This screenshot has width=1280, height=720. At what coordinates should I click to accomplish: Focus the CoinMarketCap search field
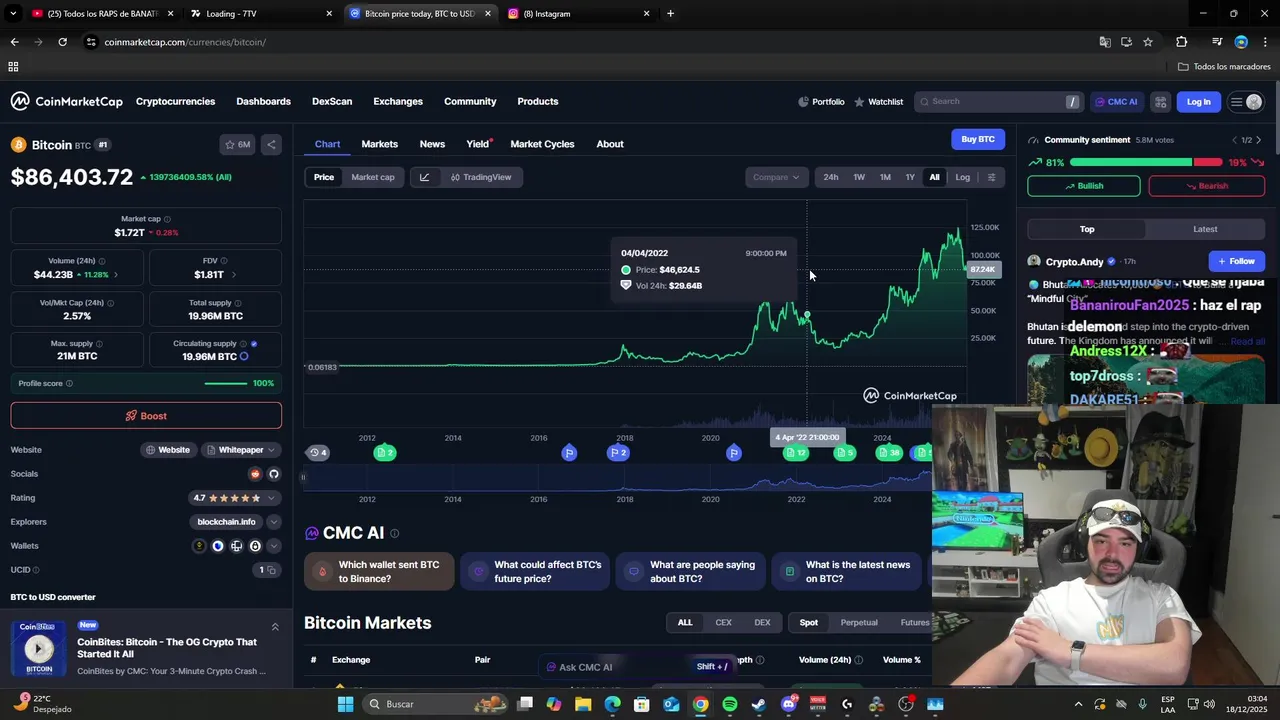point(1000,101)
